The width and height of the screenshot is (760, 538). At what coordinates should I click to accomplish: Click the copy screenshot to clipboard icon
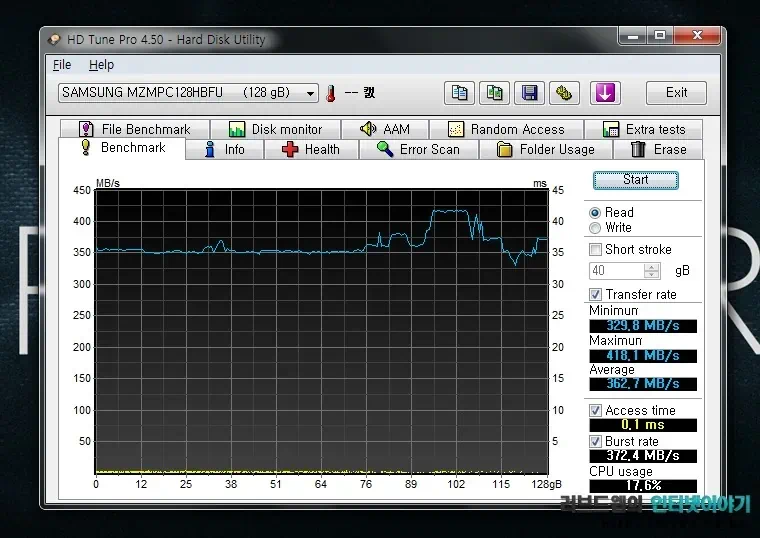[494, 93]
